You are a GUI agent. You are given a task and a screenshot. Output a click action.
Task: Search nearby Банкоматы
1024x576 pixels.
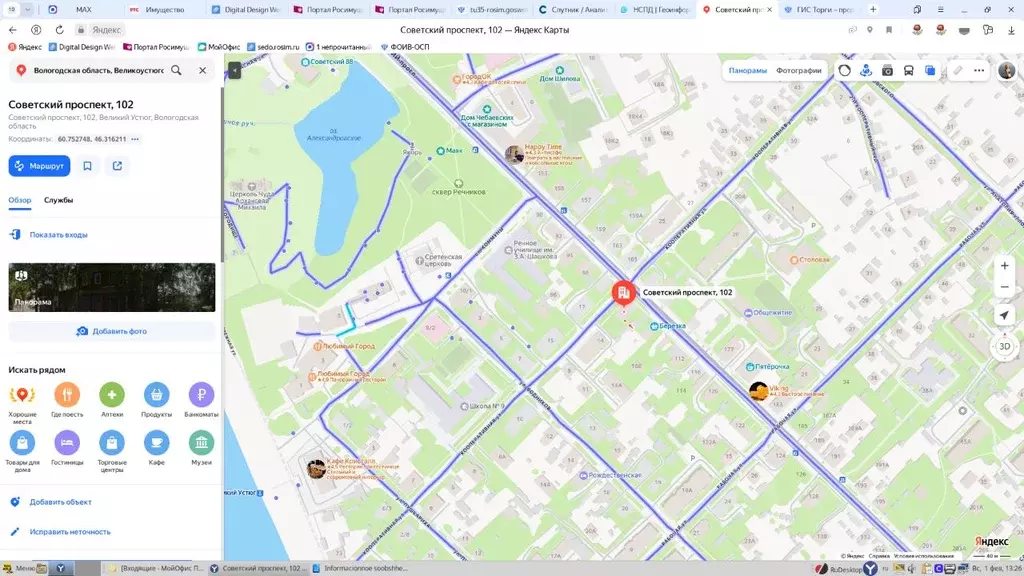coord(201,400)
